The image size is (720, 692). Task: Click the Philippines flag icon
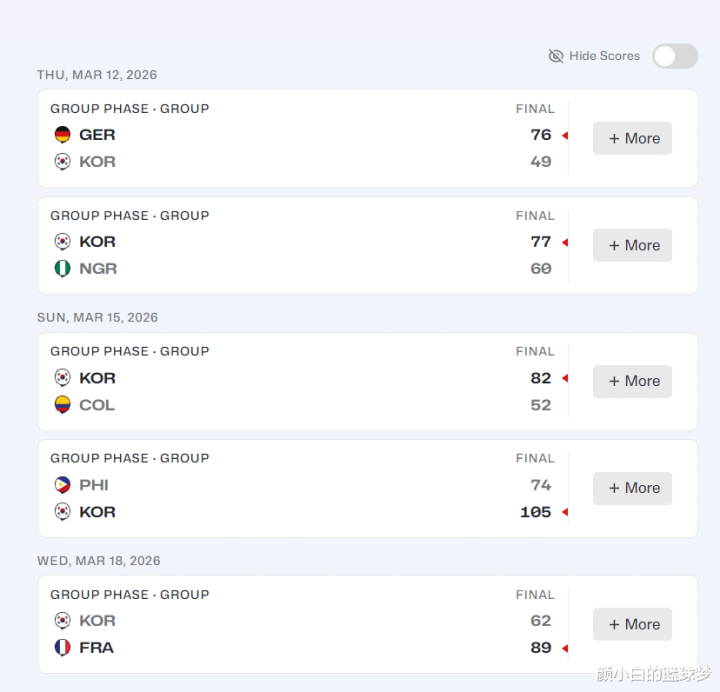click(62, 485)
